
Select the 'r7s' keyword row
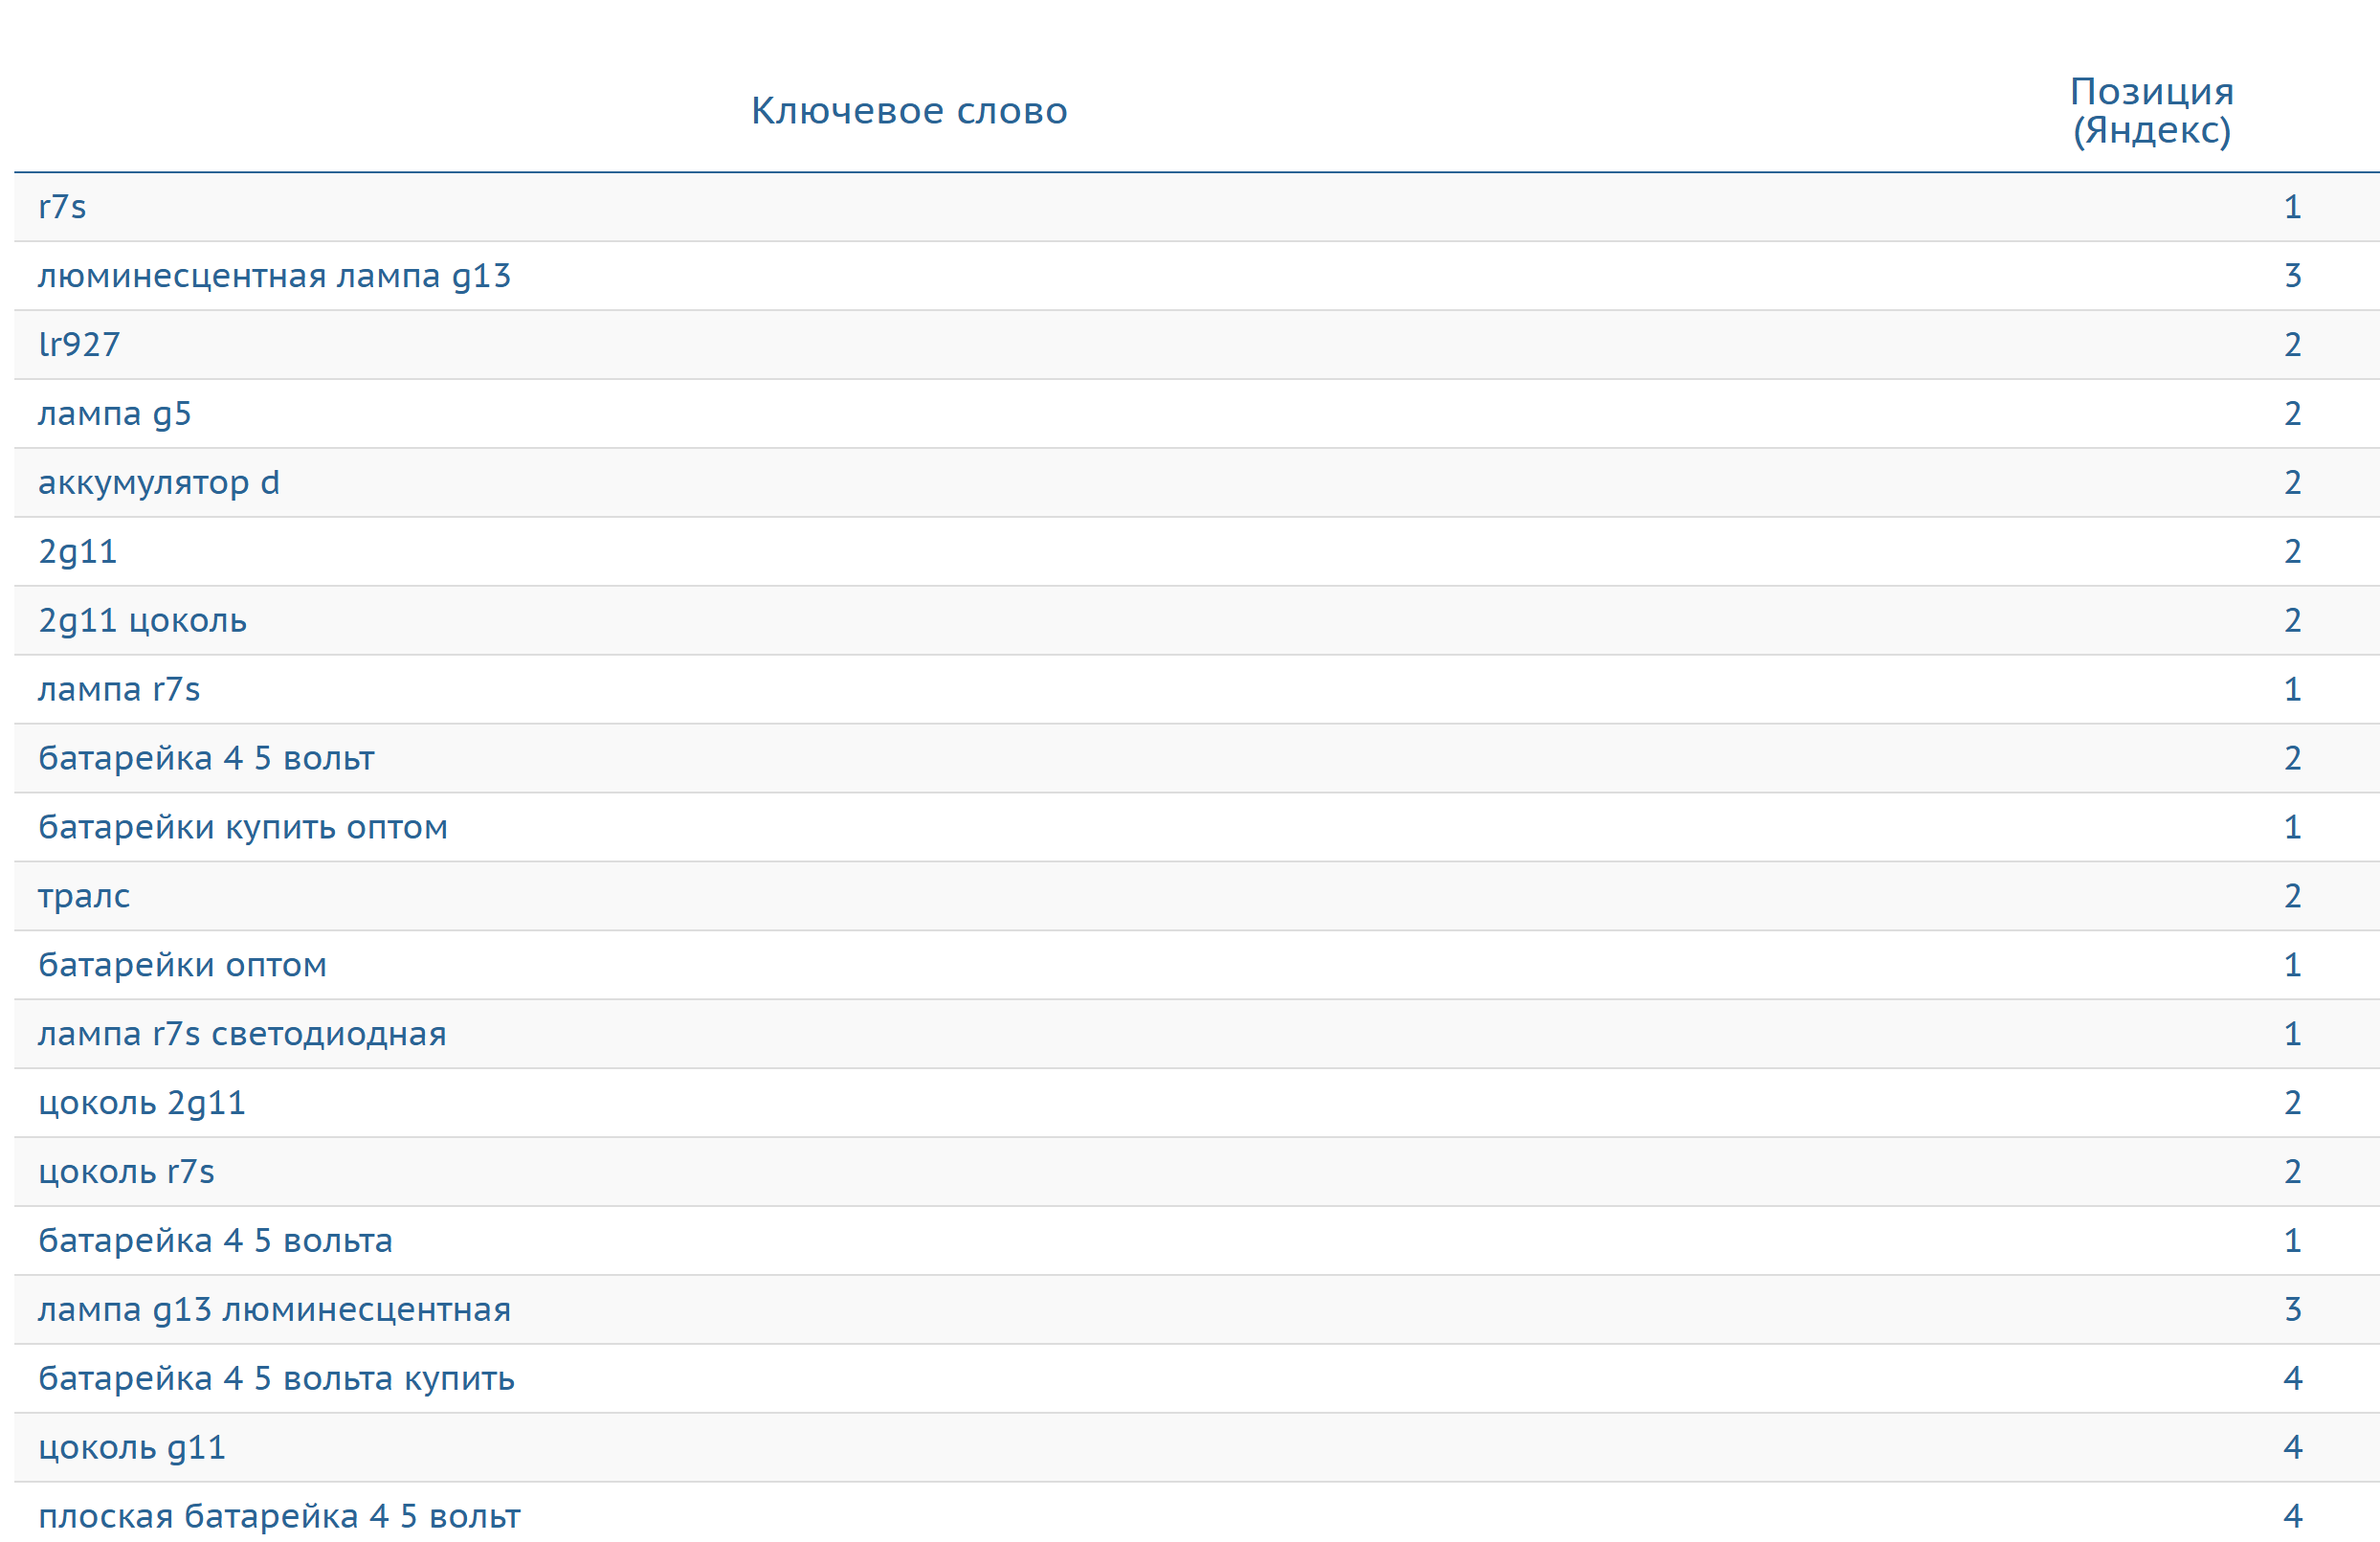pos(62,207)
